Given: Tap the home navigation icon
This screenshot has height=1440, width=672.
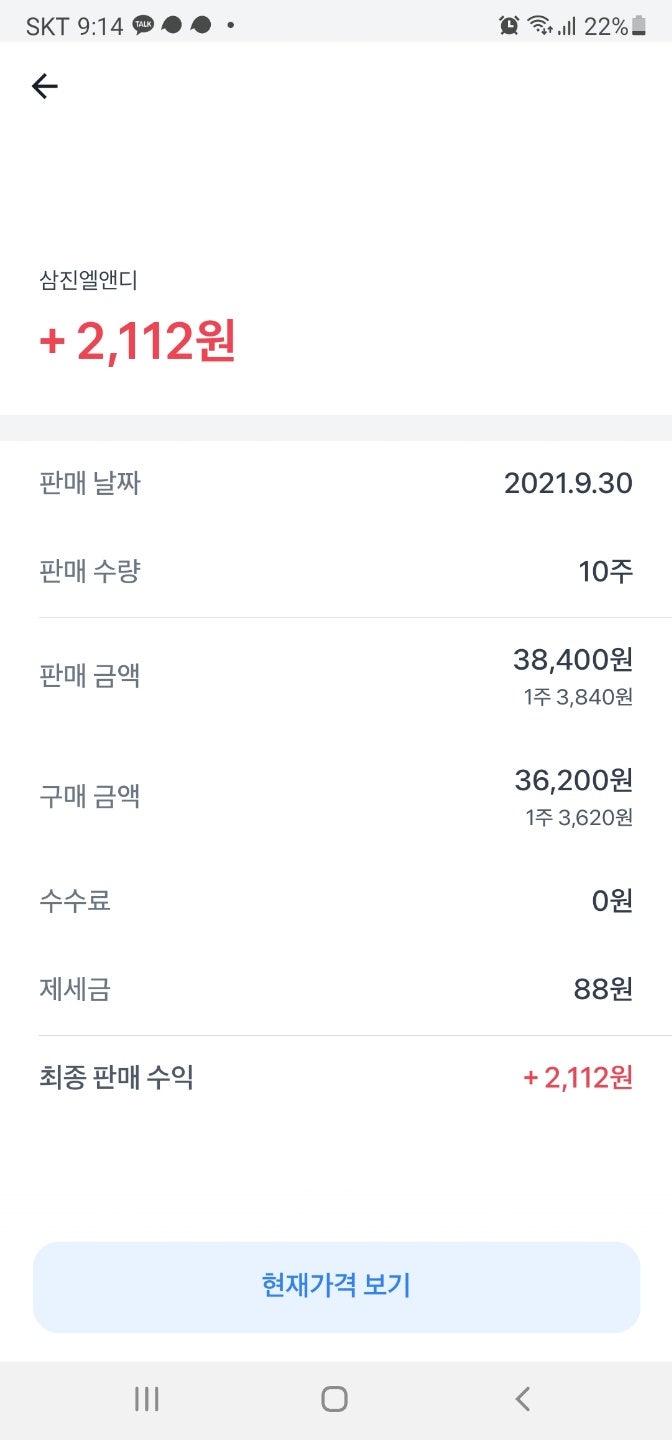Looking at the screenshot, I should [x=335, y=1399].
